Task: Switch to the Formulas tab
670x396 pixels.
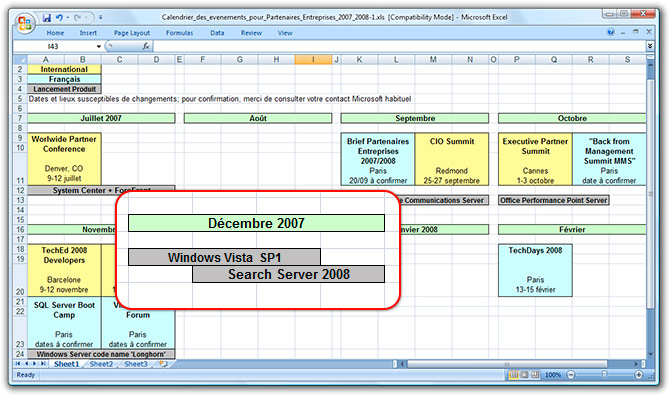Action: 179,33
